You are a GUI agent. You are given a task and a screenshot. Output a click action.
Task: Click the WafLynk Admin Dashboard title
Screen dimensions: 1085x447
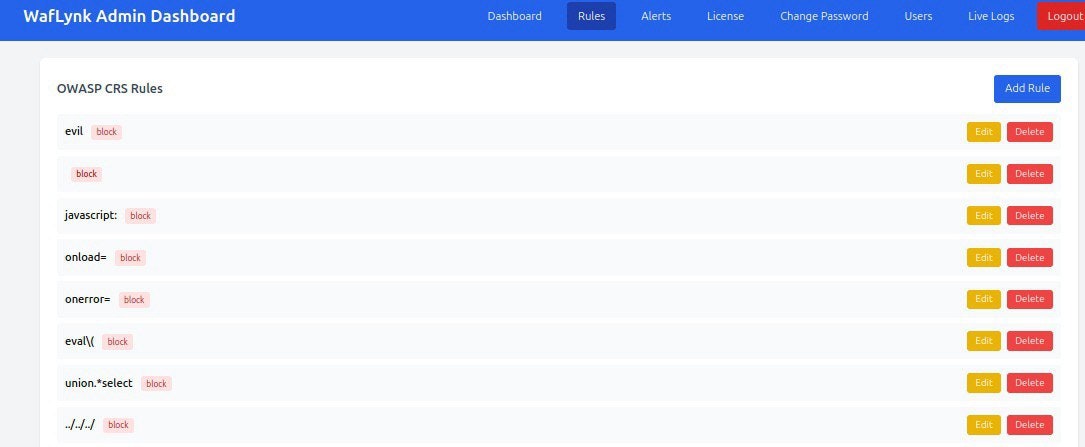point(129,16)
